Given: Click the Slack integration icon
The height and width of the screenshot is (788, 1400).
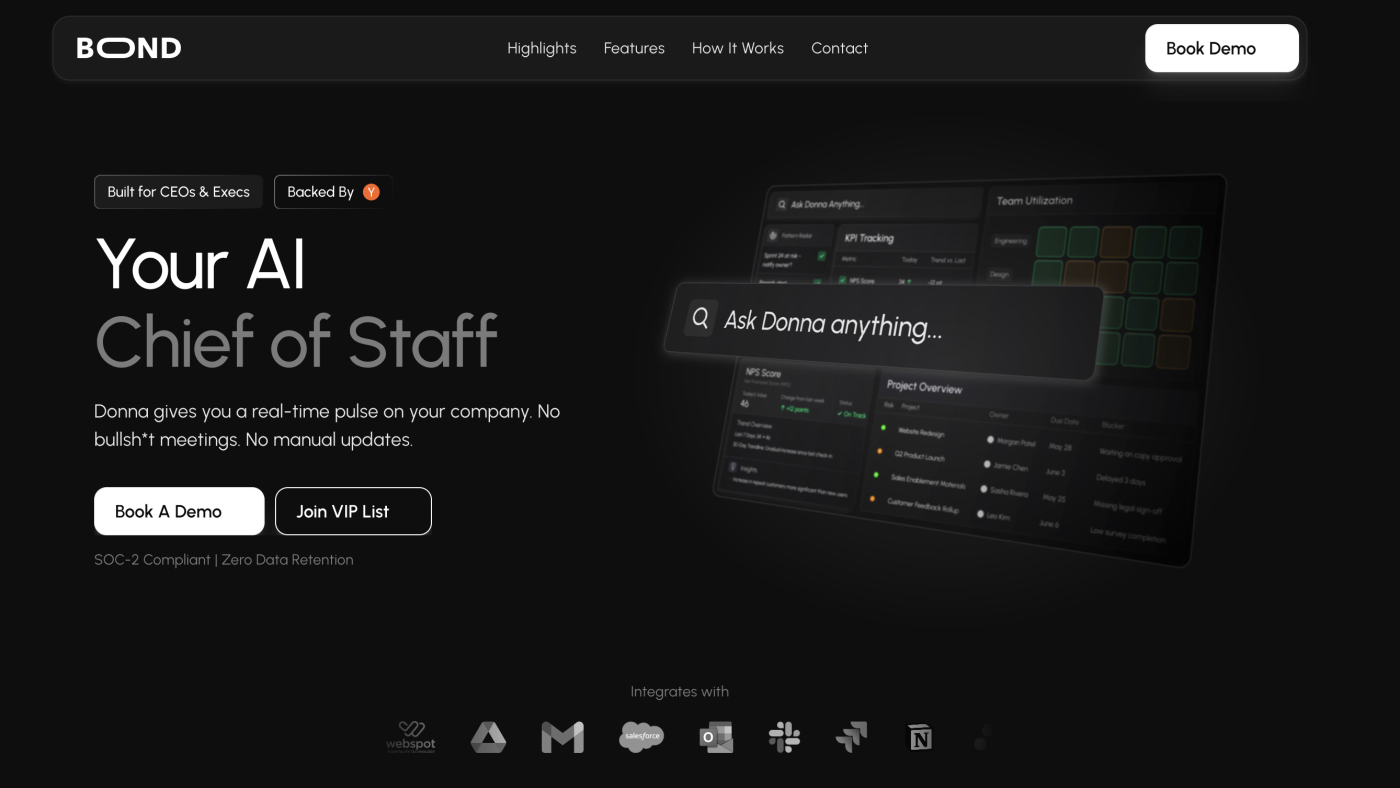Looking at the screenshot, I should coord(784,738).
